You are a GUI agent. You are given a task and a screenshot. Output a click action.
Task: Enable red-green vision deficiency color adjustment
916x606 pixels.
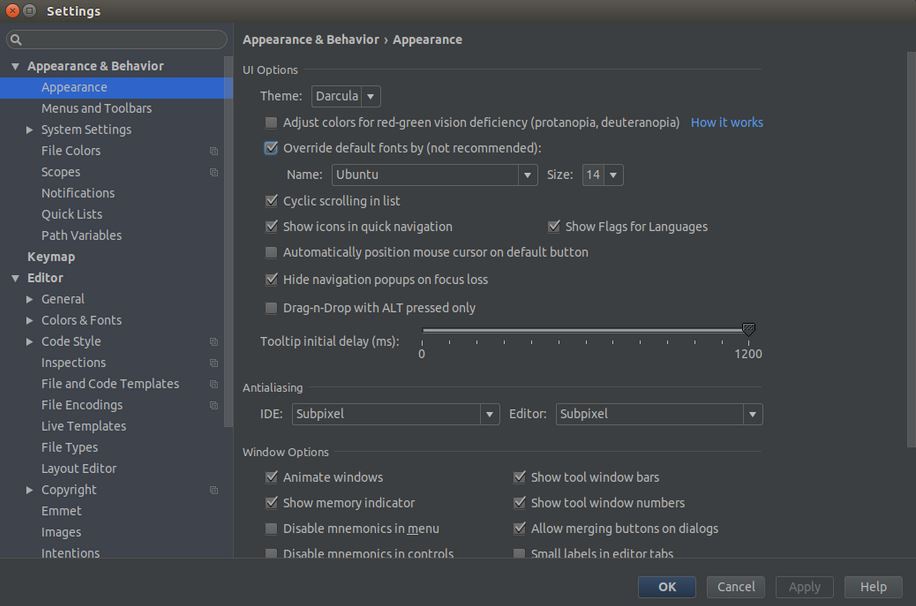pyautogui.click(x=271, y=122)
